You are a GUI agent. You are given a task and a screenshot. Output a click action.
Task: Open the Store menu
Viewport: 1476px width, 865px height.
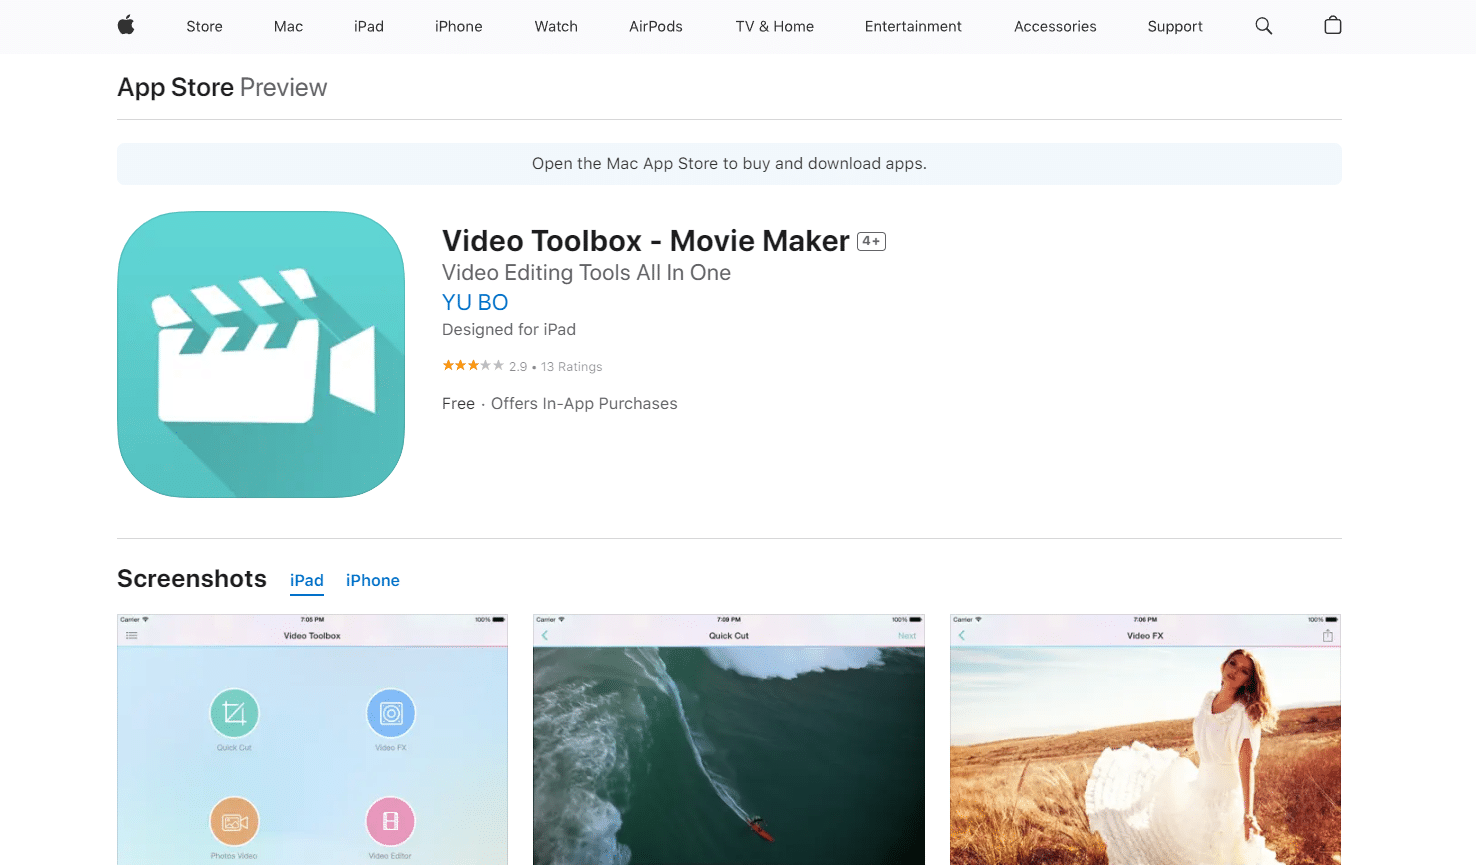204,26
